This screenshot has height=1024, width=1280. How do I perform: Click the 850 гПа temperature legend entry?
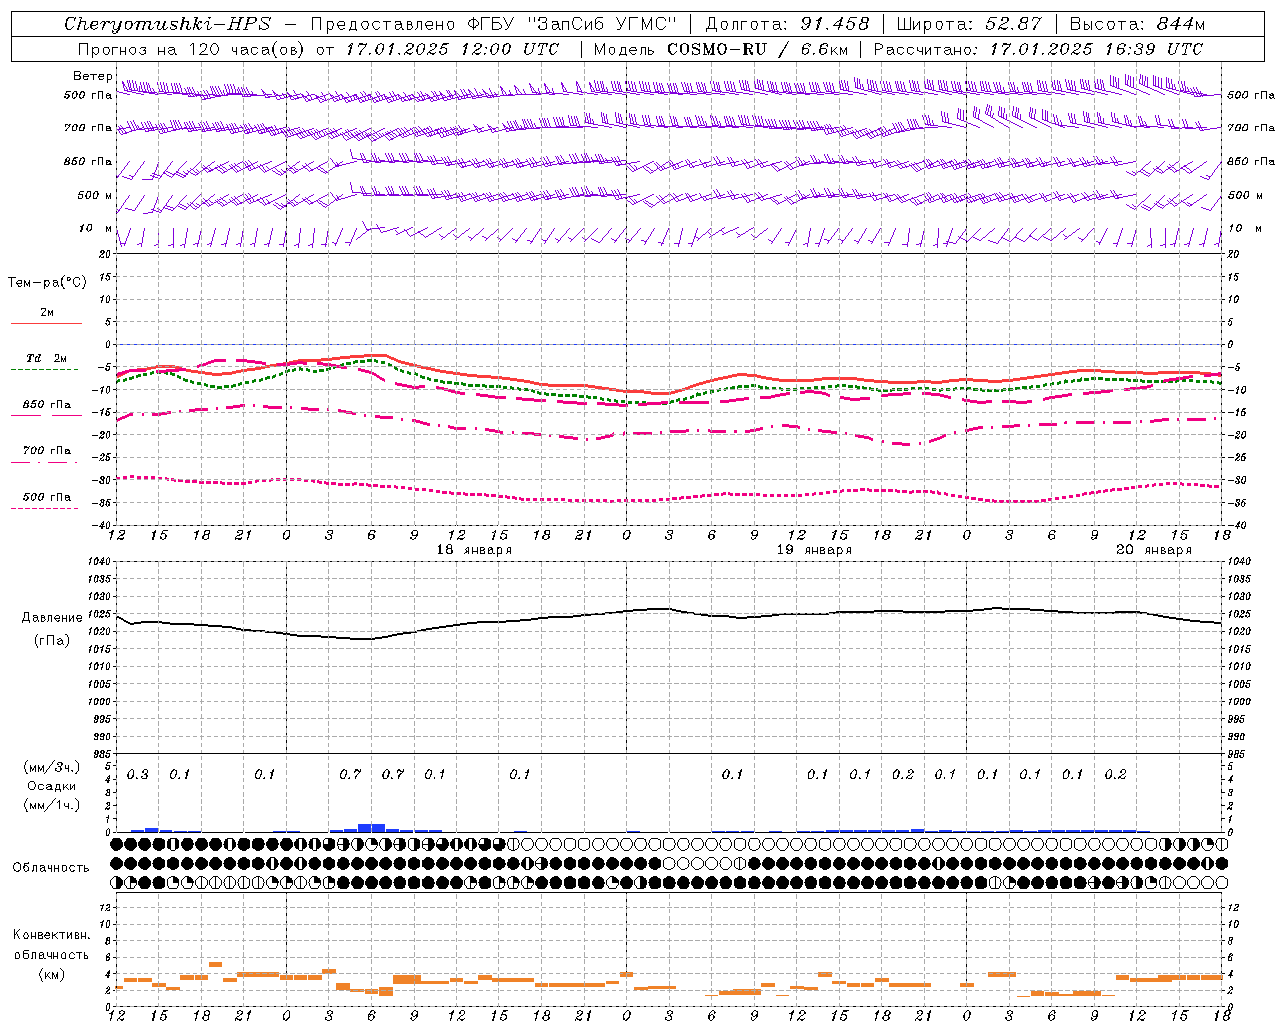click(47, 405)
